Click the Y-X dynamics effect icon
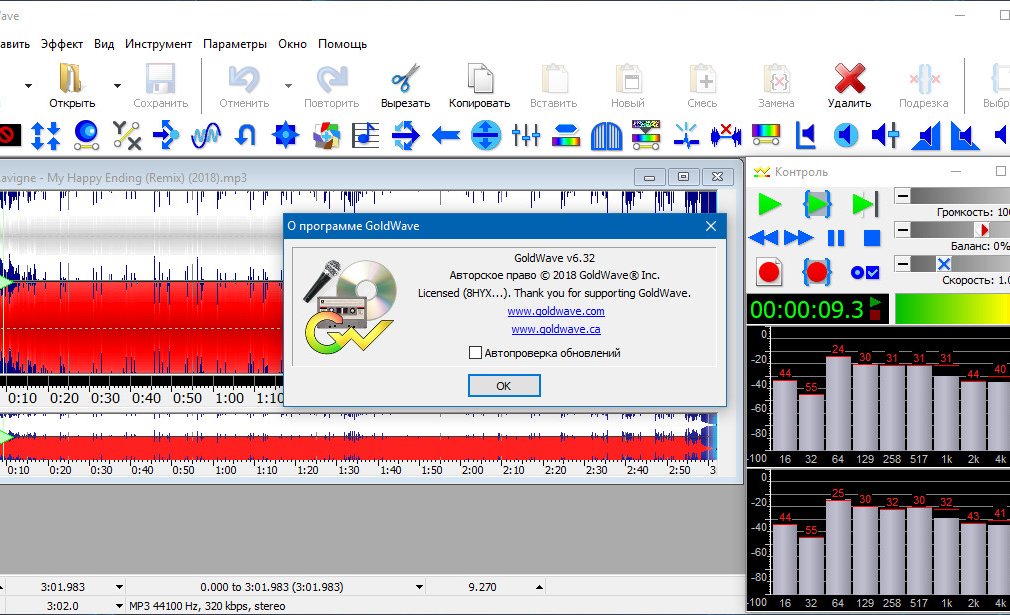 point(127,136)
